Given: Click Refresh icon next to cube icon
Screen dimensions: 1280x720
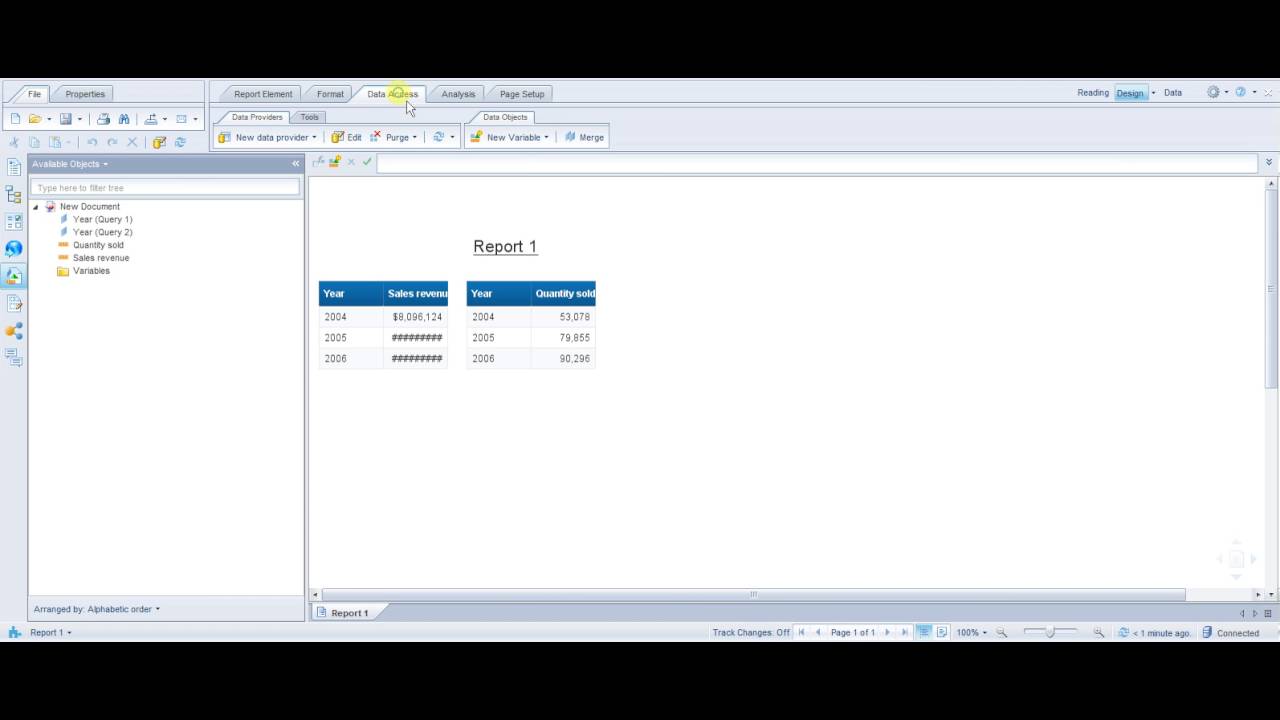Looking at the screenshot, I should [180, 142].
